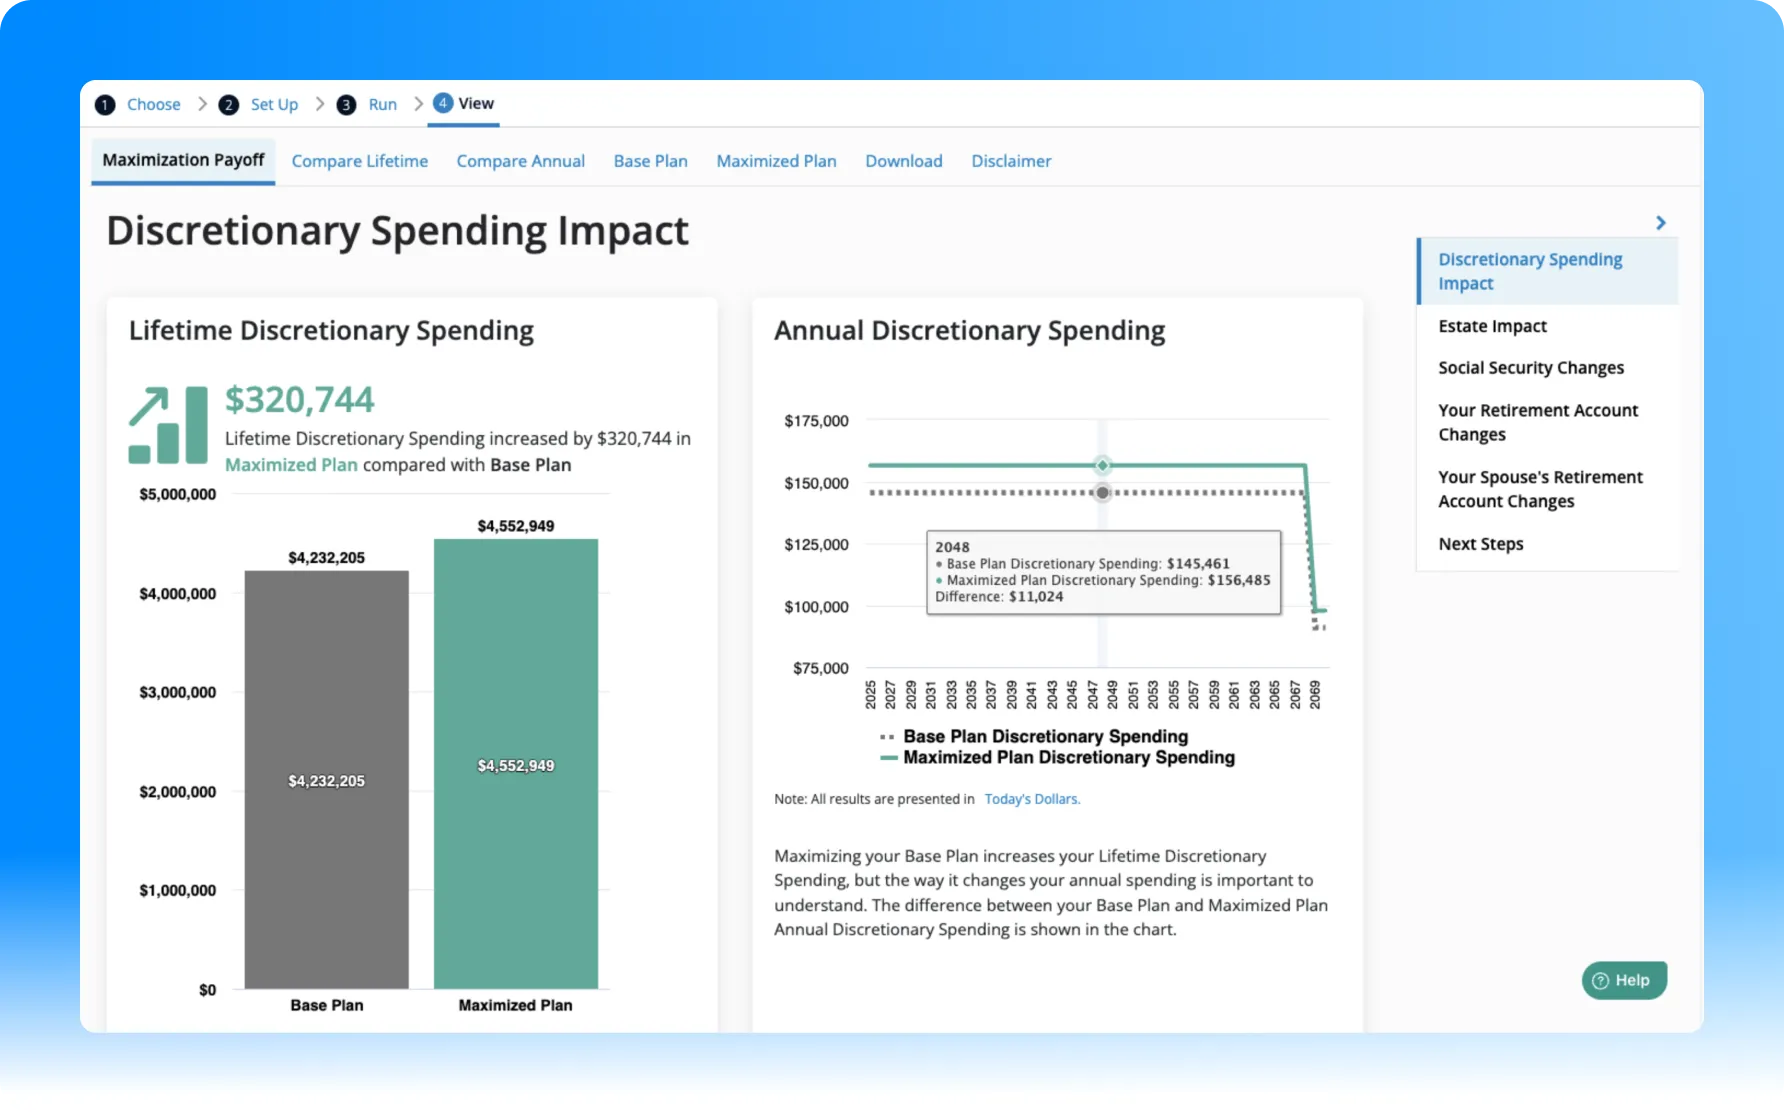
Task: Click the chevron between Set Up and Run
Action: click(x=319, y=104)
